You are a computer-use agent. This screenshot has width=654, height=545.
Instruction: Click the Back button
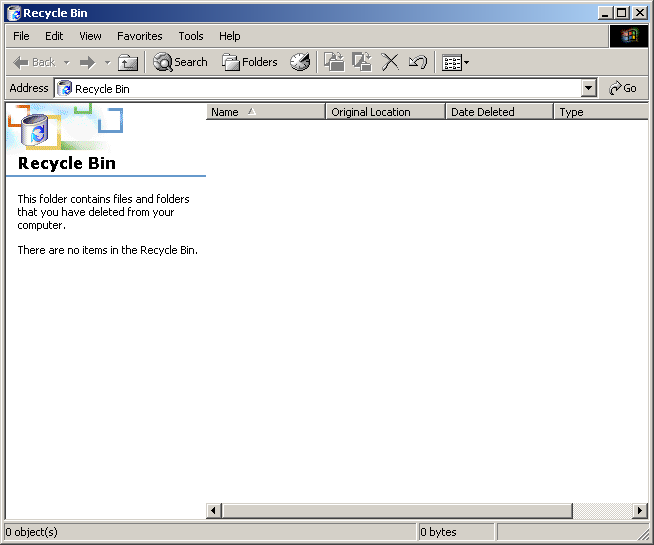[x=35, y=62]
